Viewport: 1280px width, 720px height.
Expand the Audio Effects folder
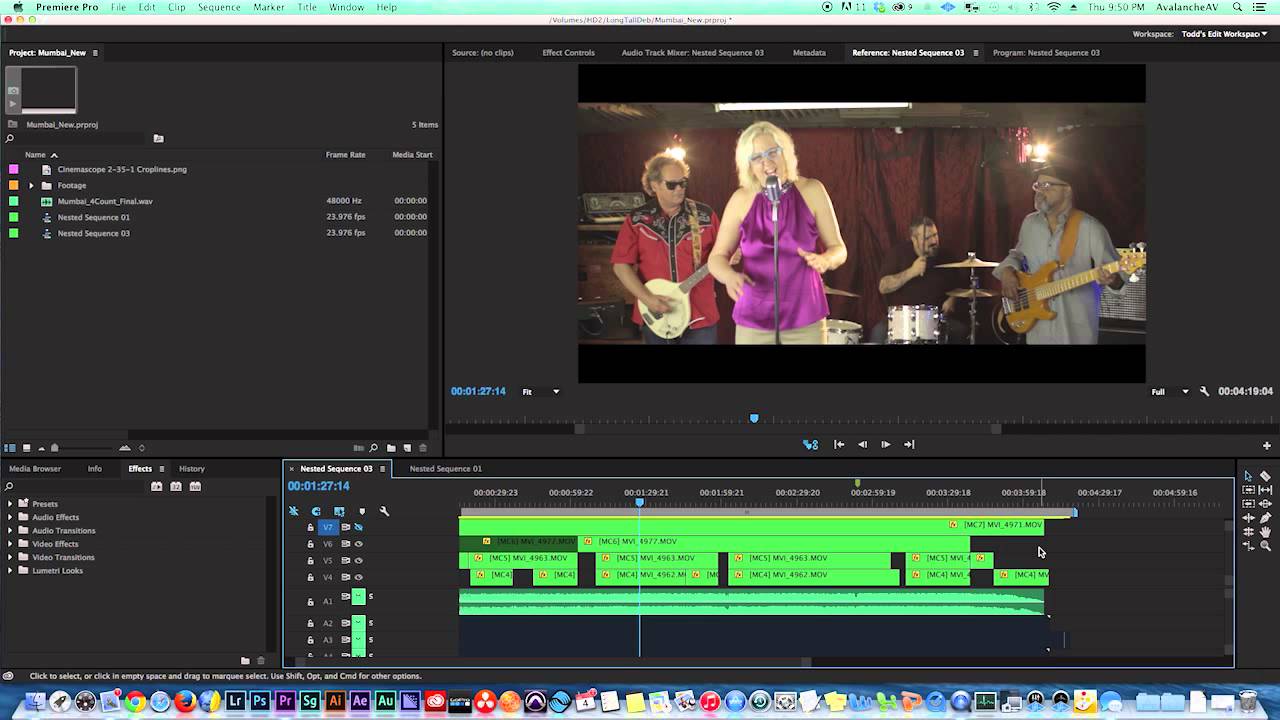10,517
